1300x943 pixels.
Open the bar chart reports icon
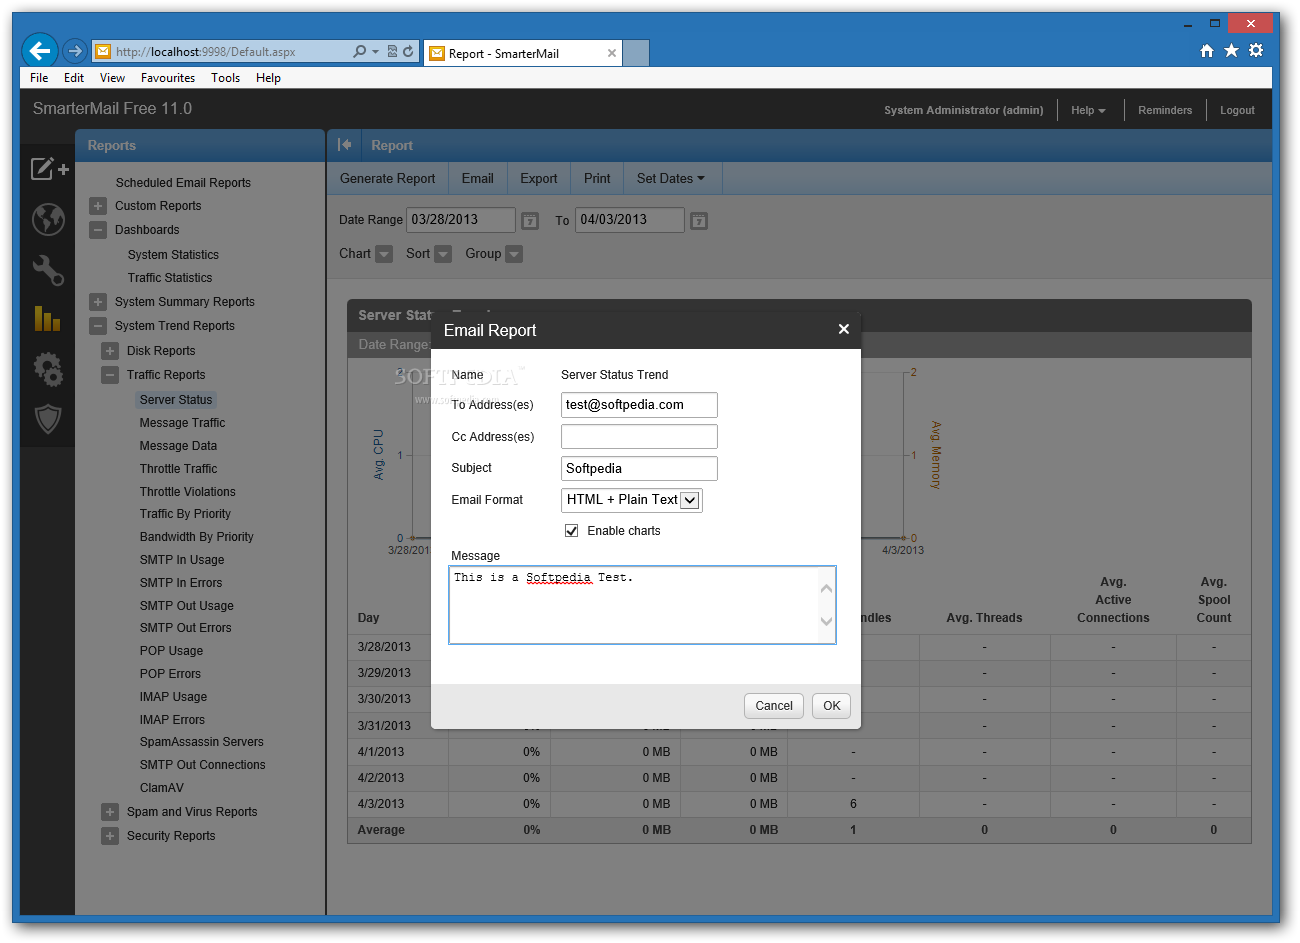[47, 318]
